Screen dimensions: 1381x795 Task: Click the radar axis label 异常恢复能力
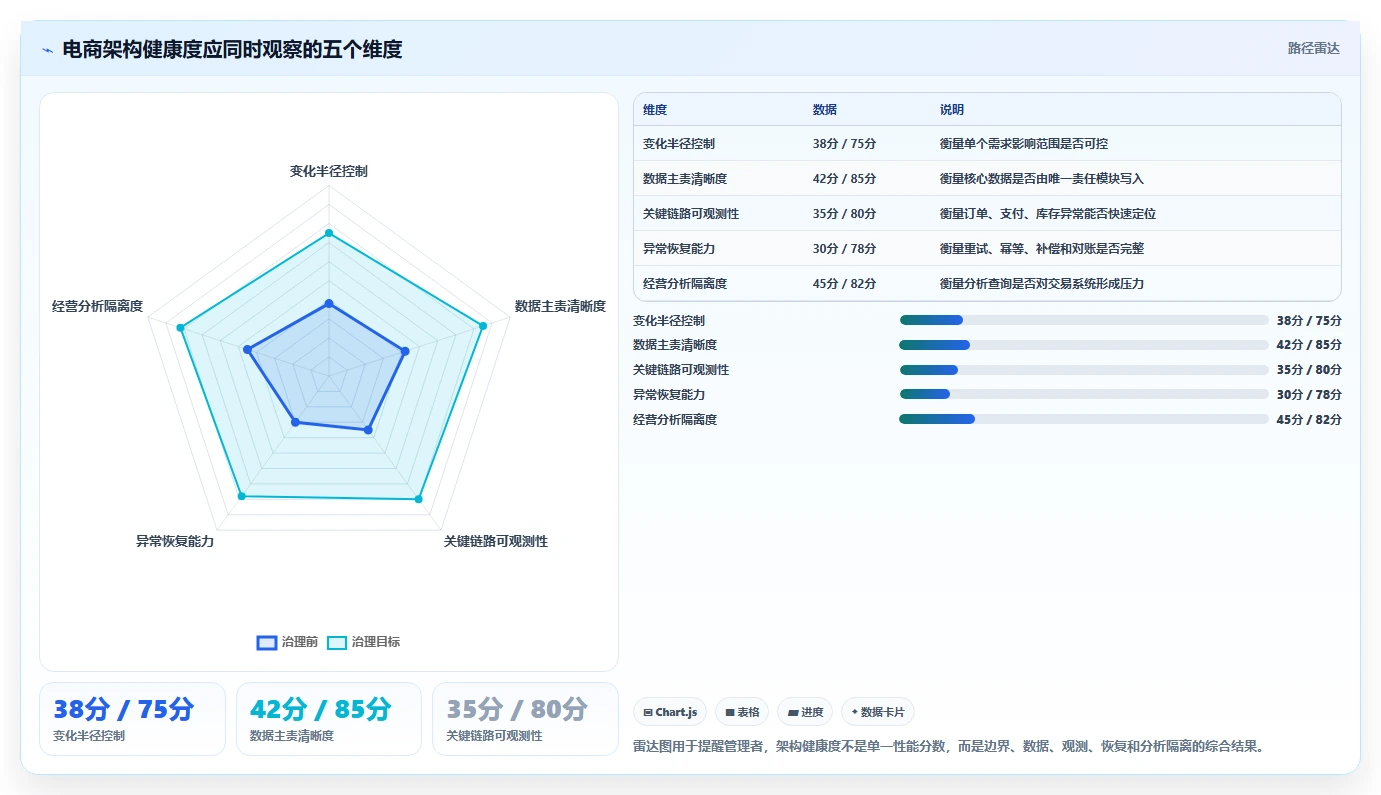[x=175, y=541]
